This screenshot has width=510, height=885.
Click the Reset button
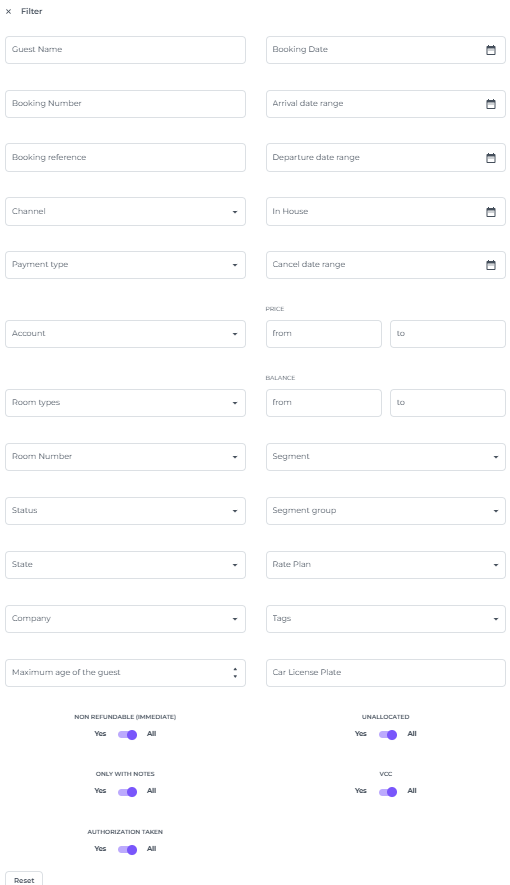point(24,879)
